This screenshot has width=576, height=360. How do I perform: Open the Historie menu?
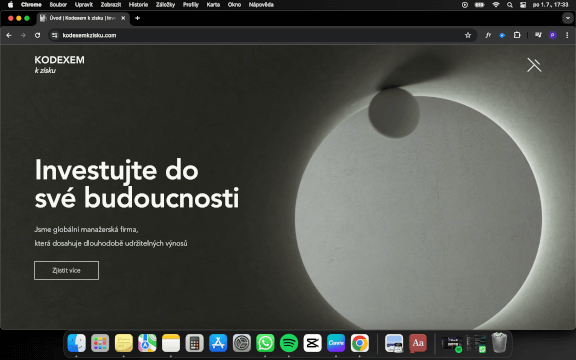[138, 5]
